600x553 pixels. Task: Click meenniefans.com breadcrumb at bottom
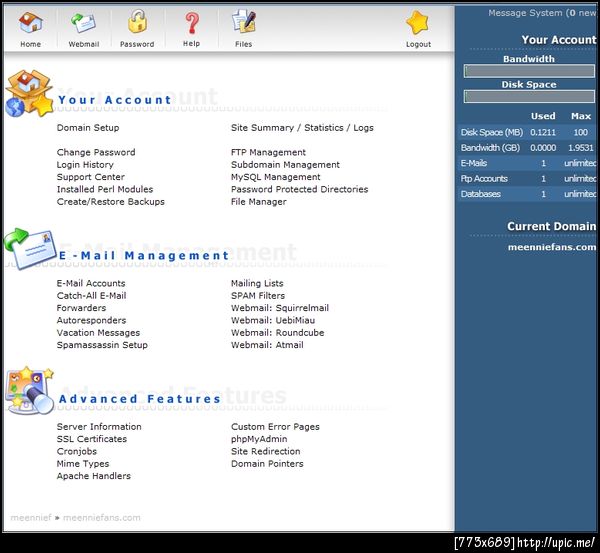(102, 518)
